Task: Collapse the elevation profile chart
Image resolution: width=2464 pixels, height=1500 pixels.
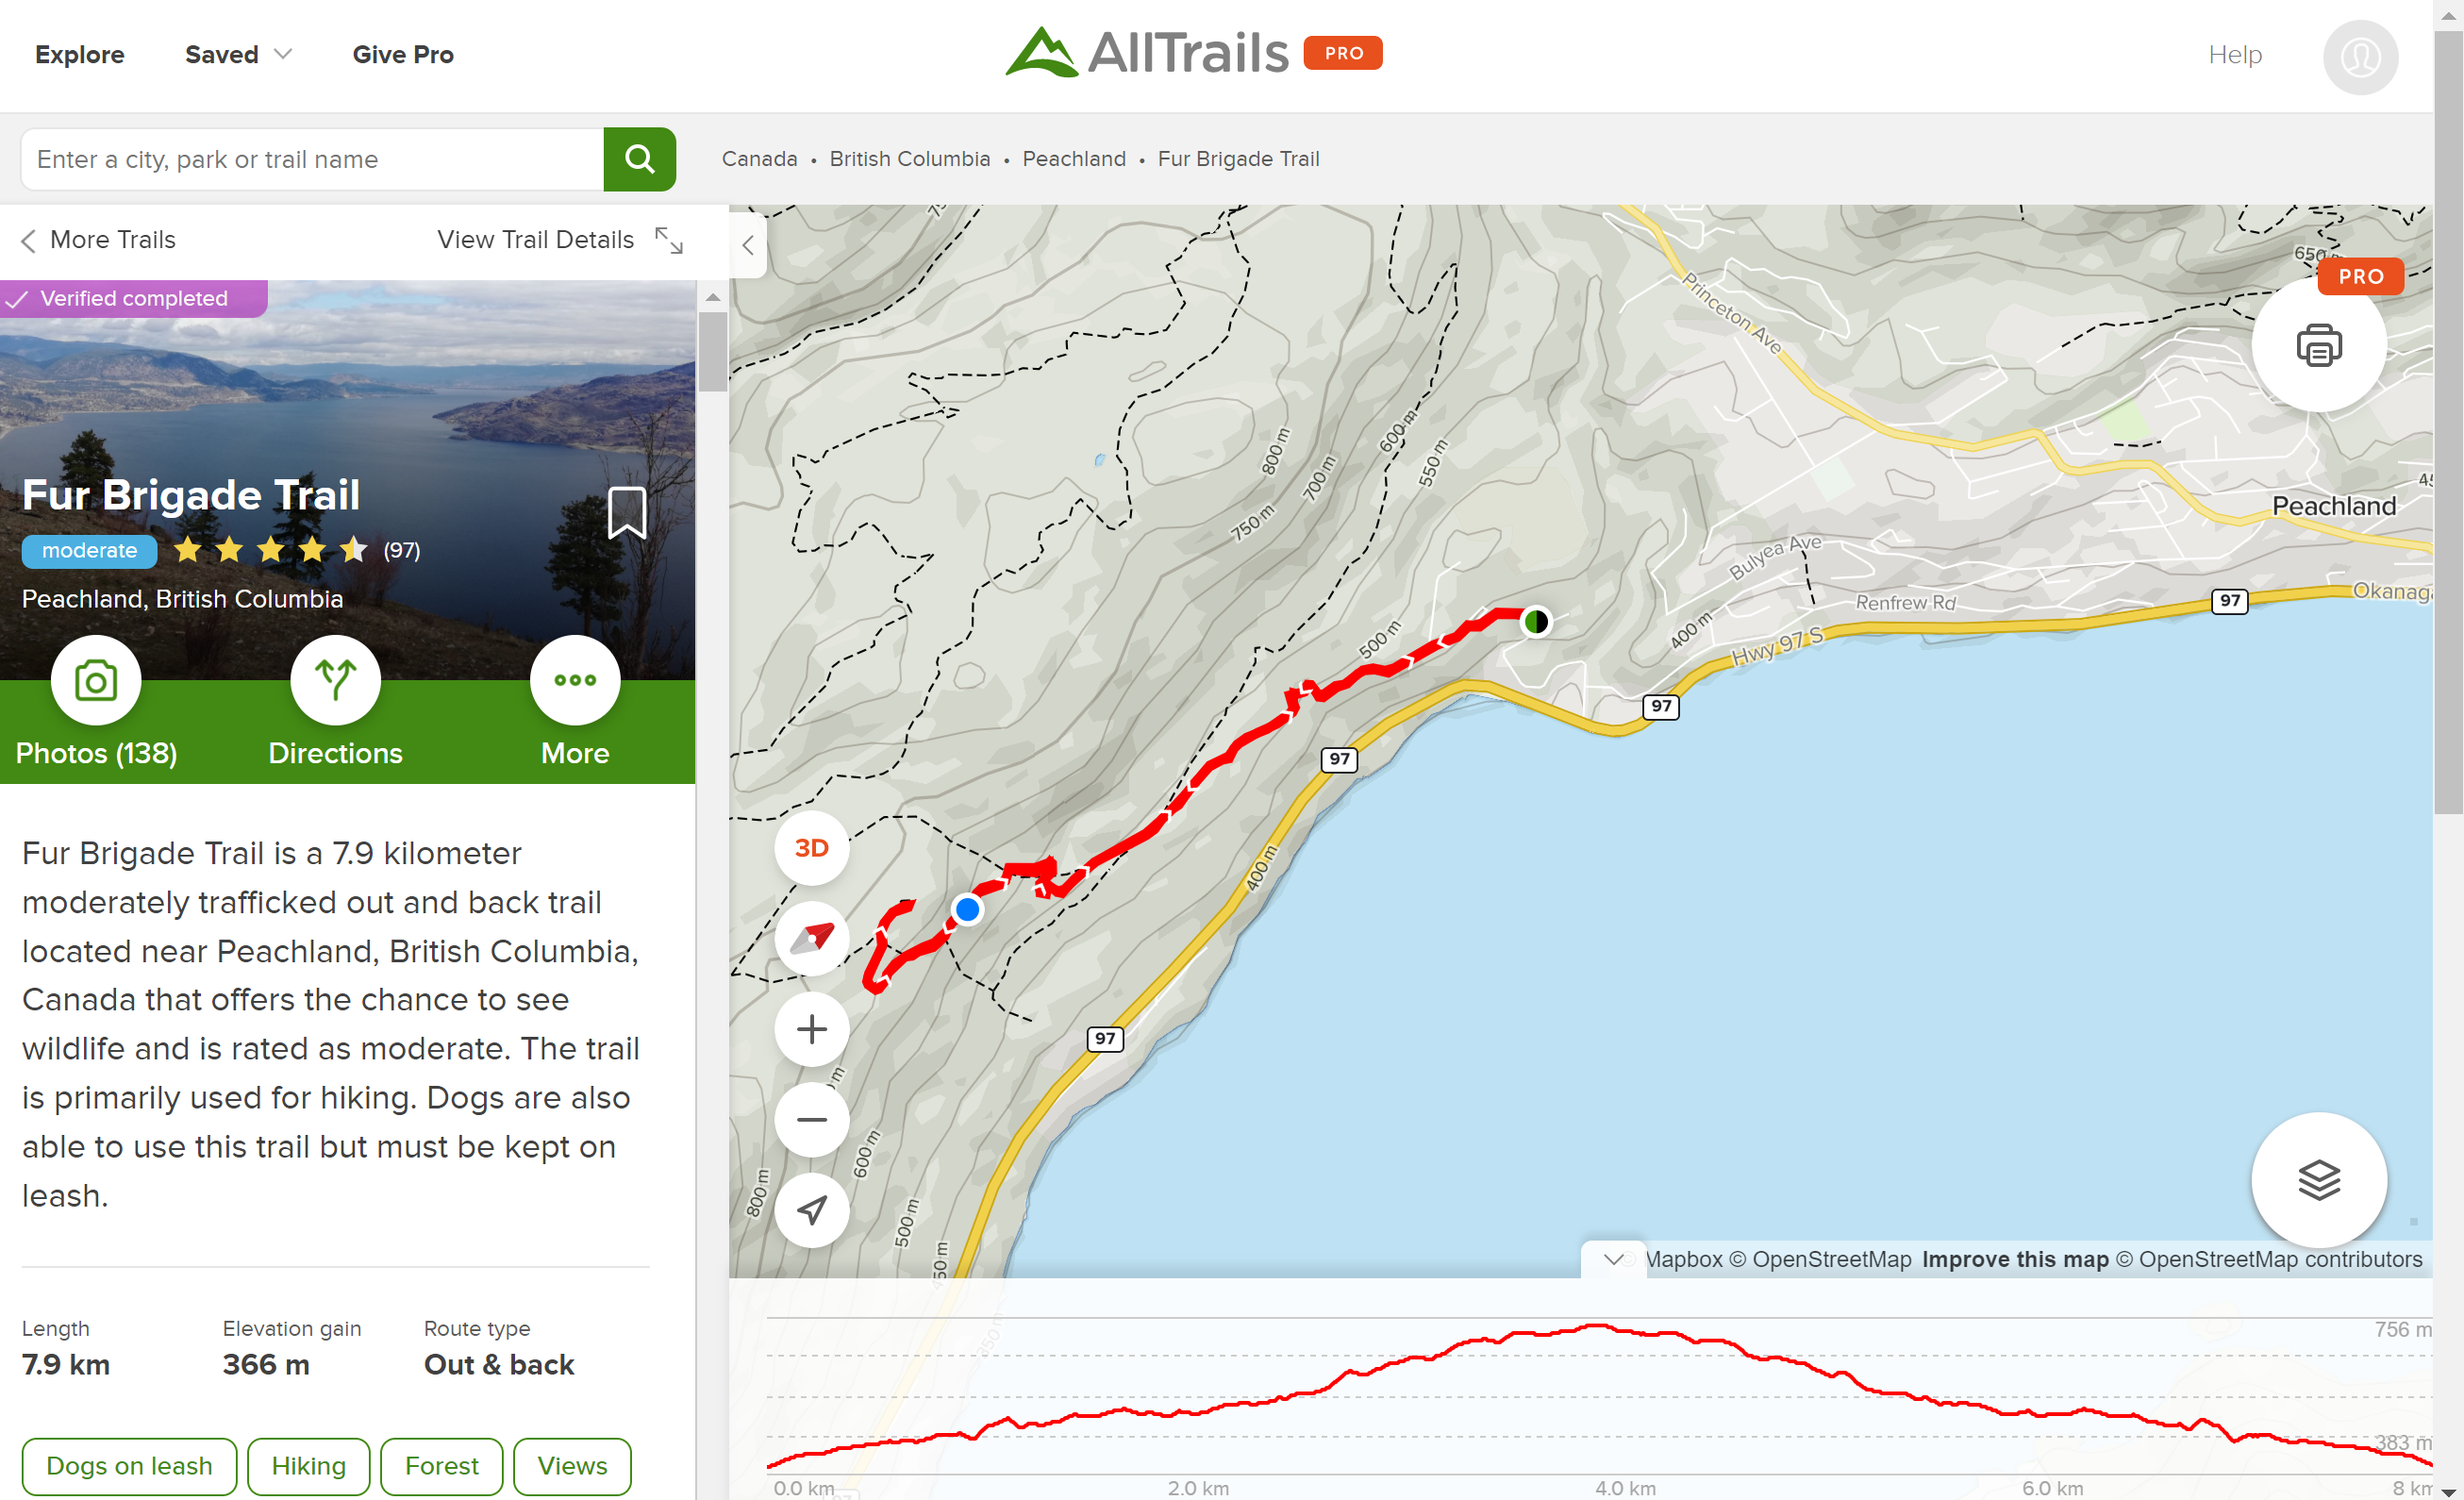Action: pos(1612,1259)
